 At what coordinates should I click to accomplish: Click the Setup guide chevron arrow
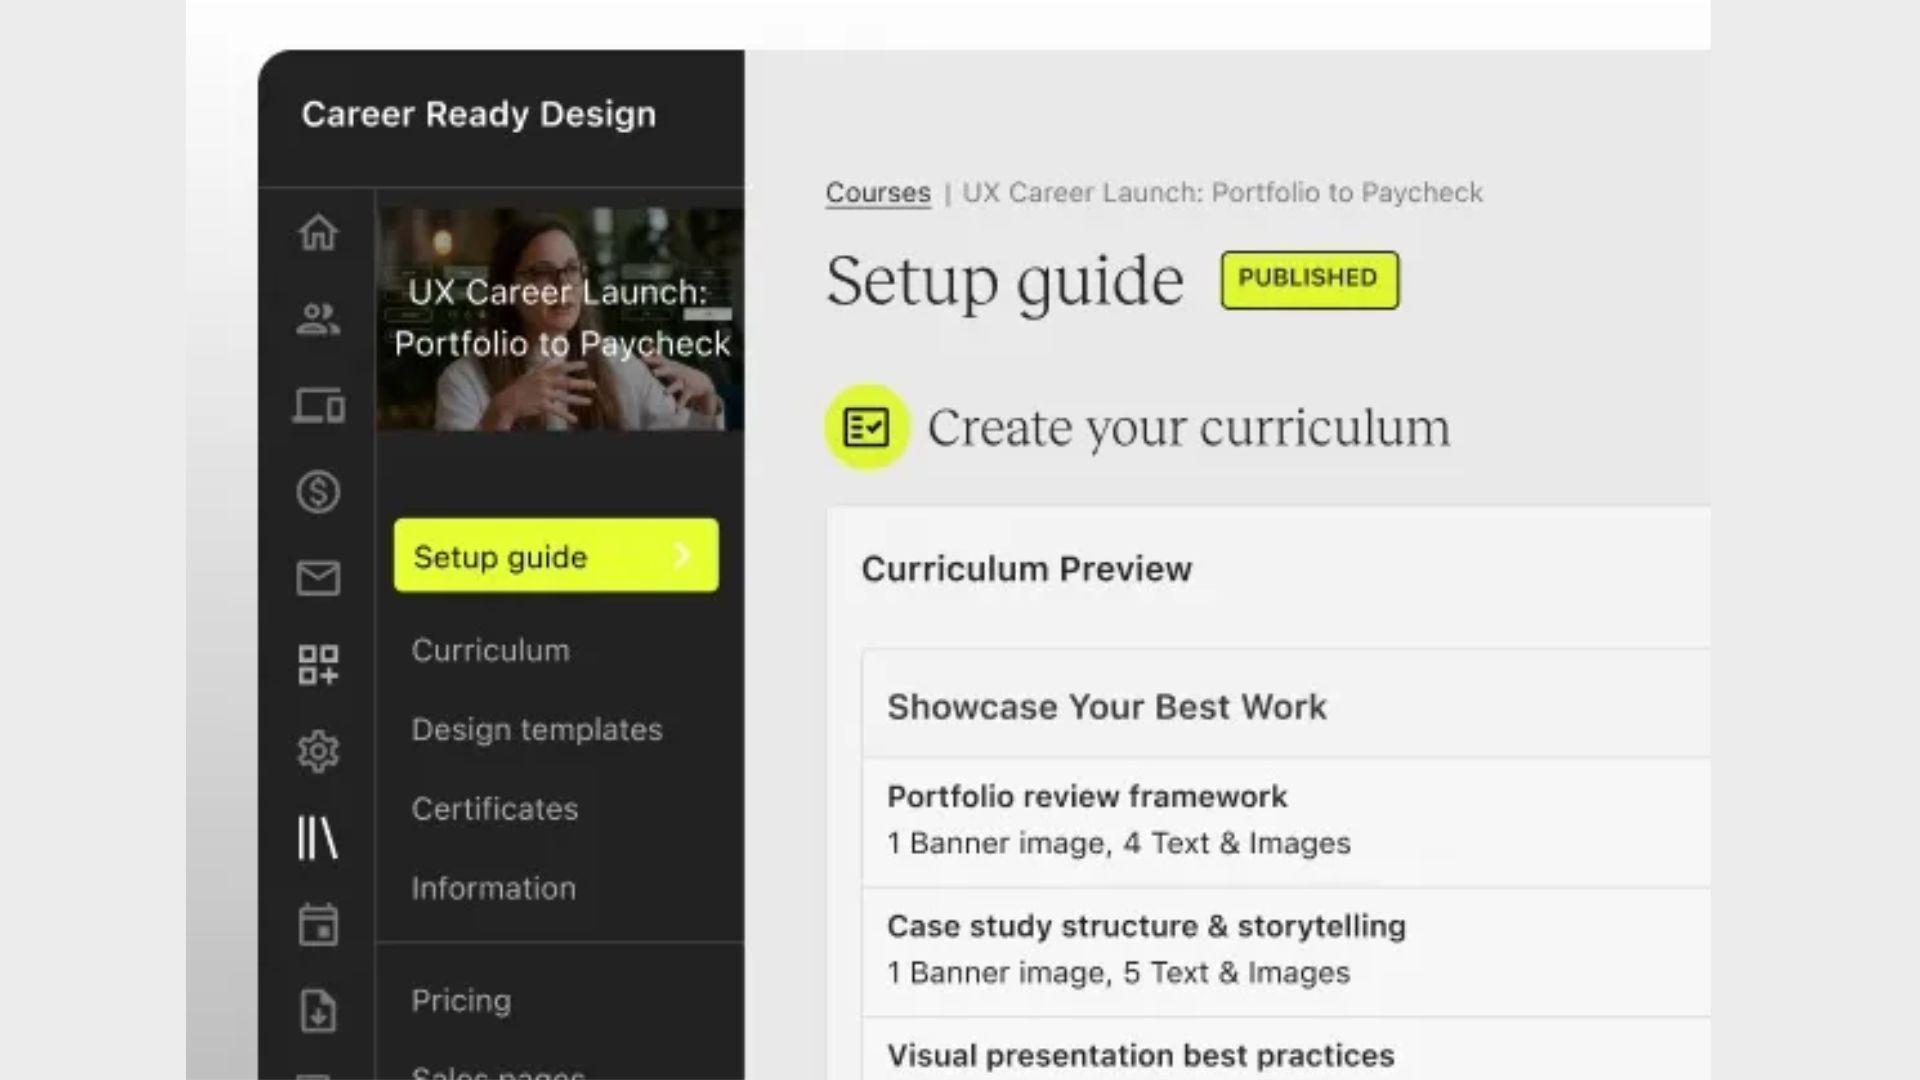tap(683, 555)
